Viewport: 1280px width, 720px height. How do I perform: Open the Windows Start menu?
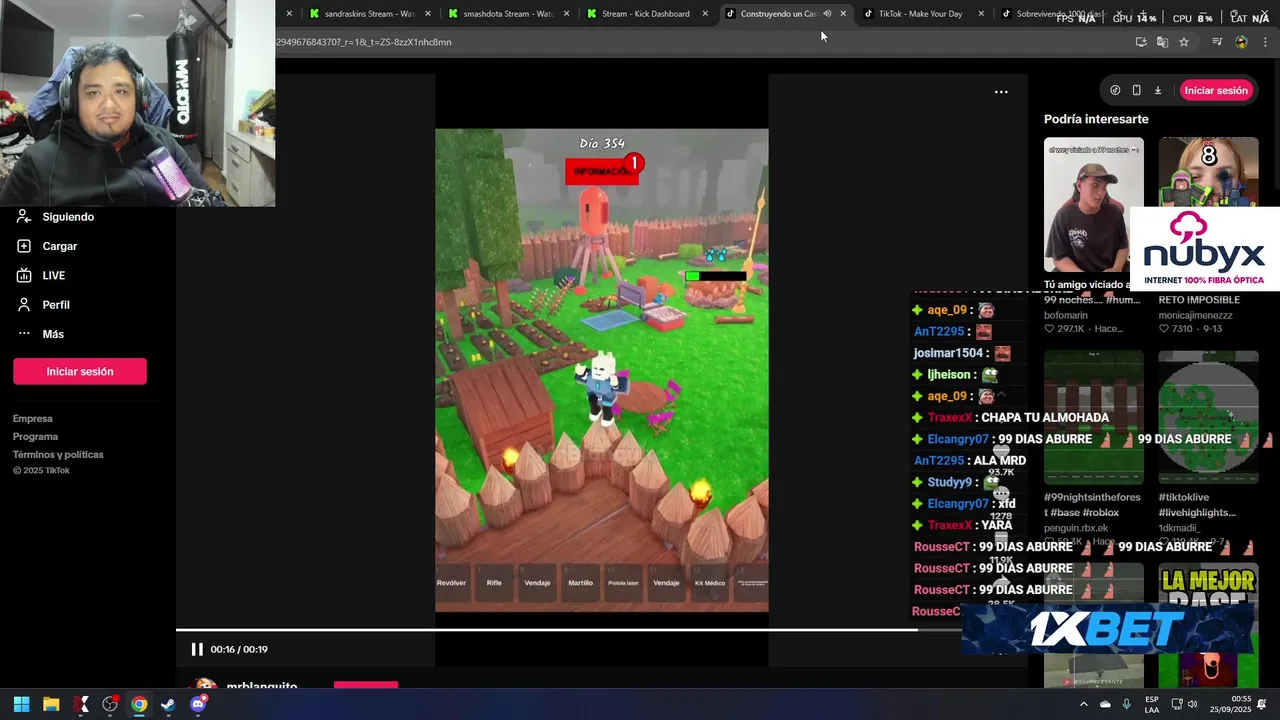(x=22, y=704)
